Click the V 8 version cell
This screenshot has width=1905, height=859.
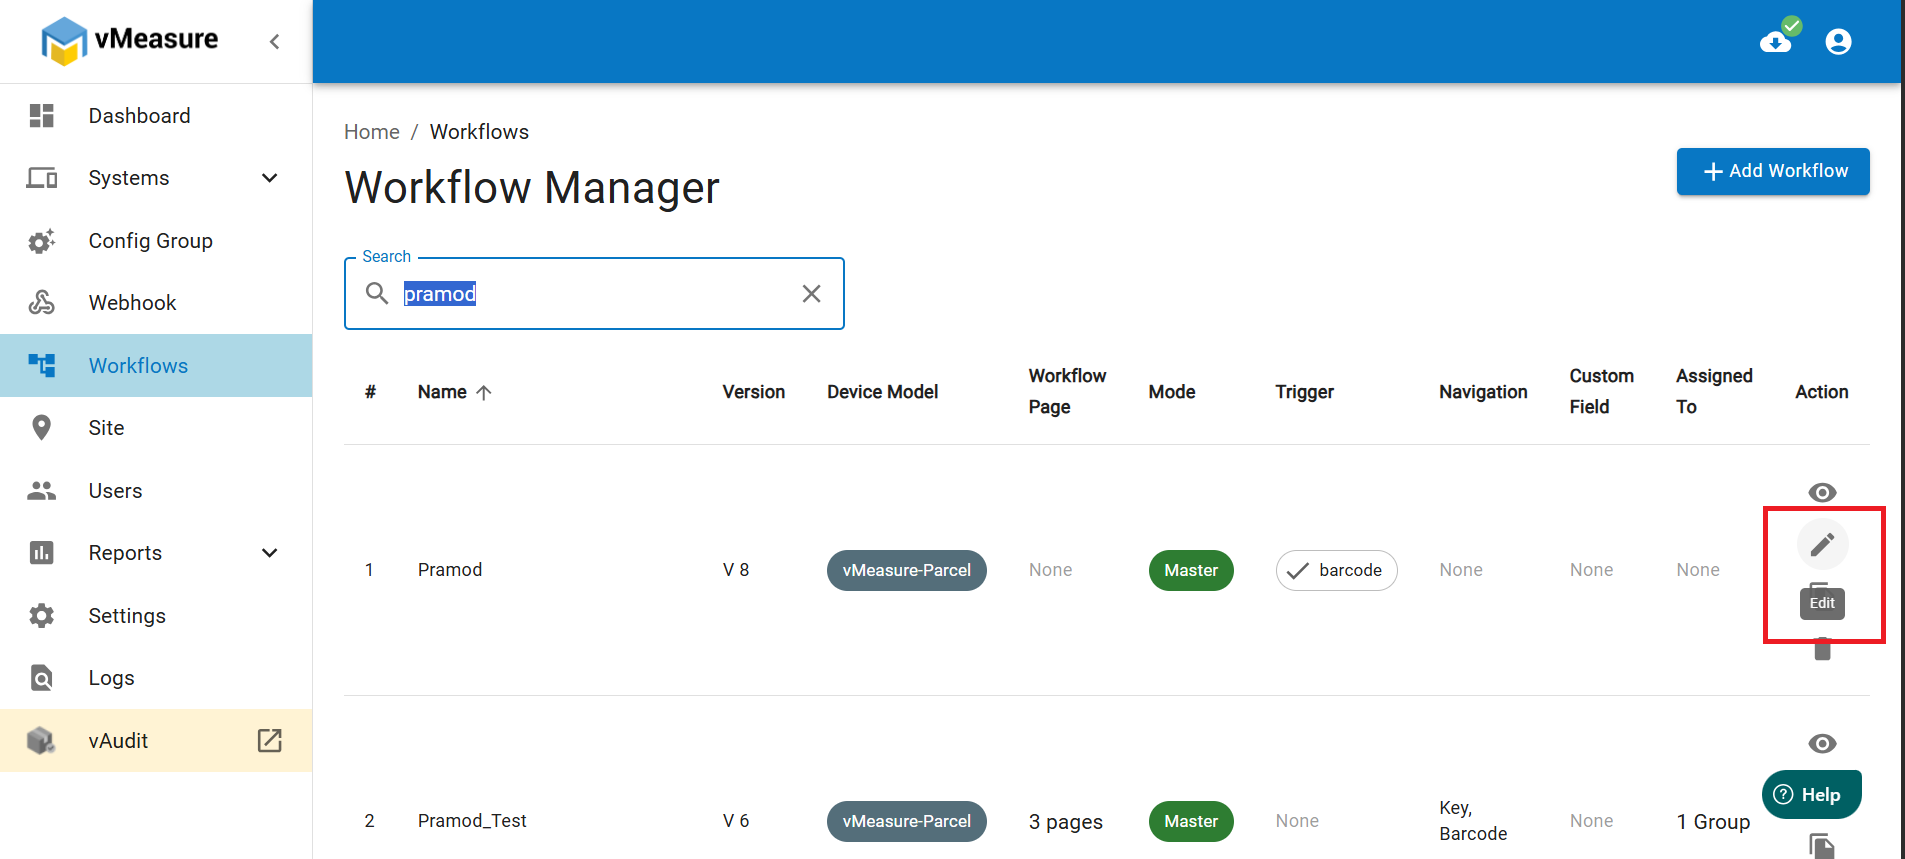[736, 570]
